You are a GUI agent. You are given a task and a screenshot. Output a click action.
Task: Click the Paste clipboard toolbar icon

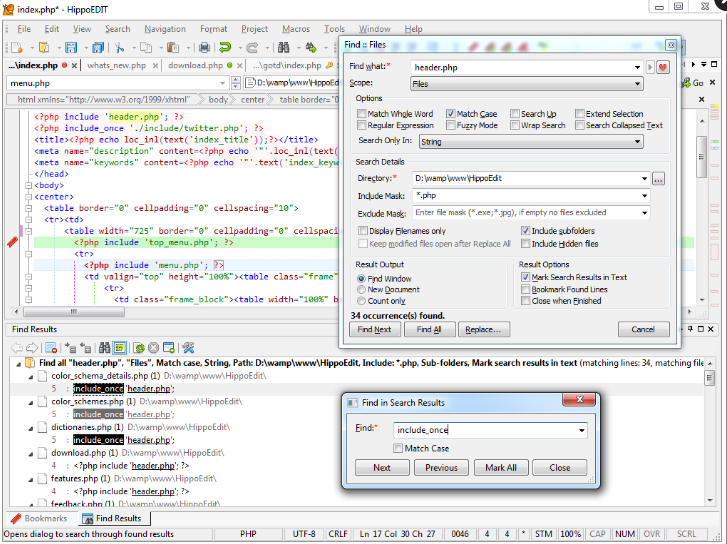[x=173, y=48]
